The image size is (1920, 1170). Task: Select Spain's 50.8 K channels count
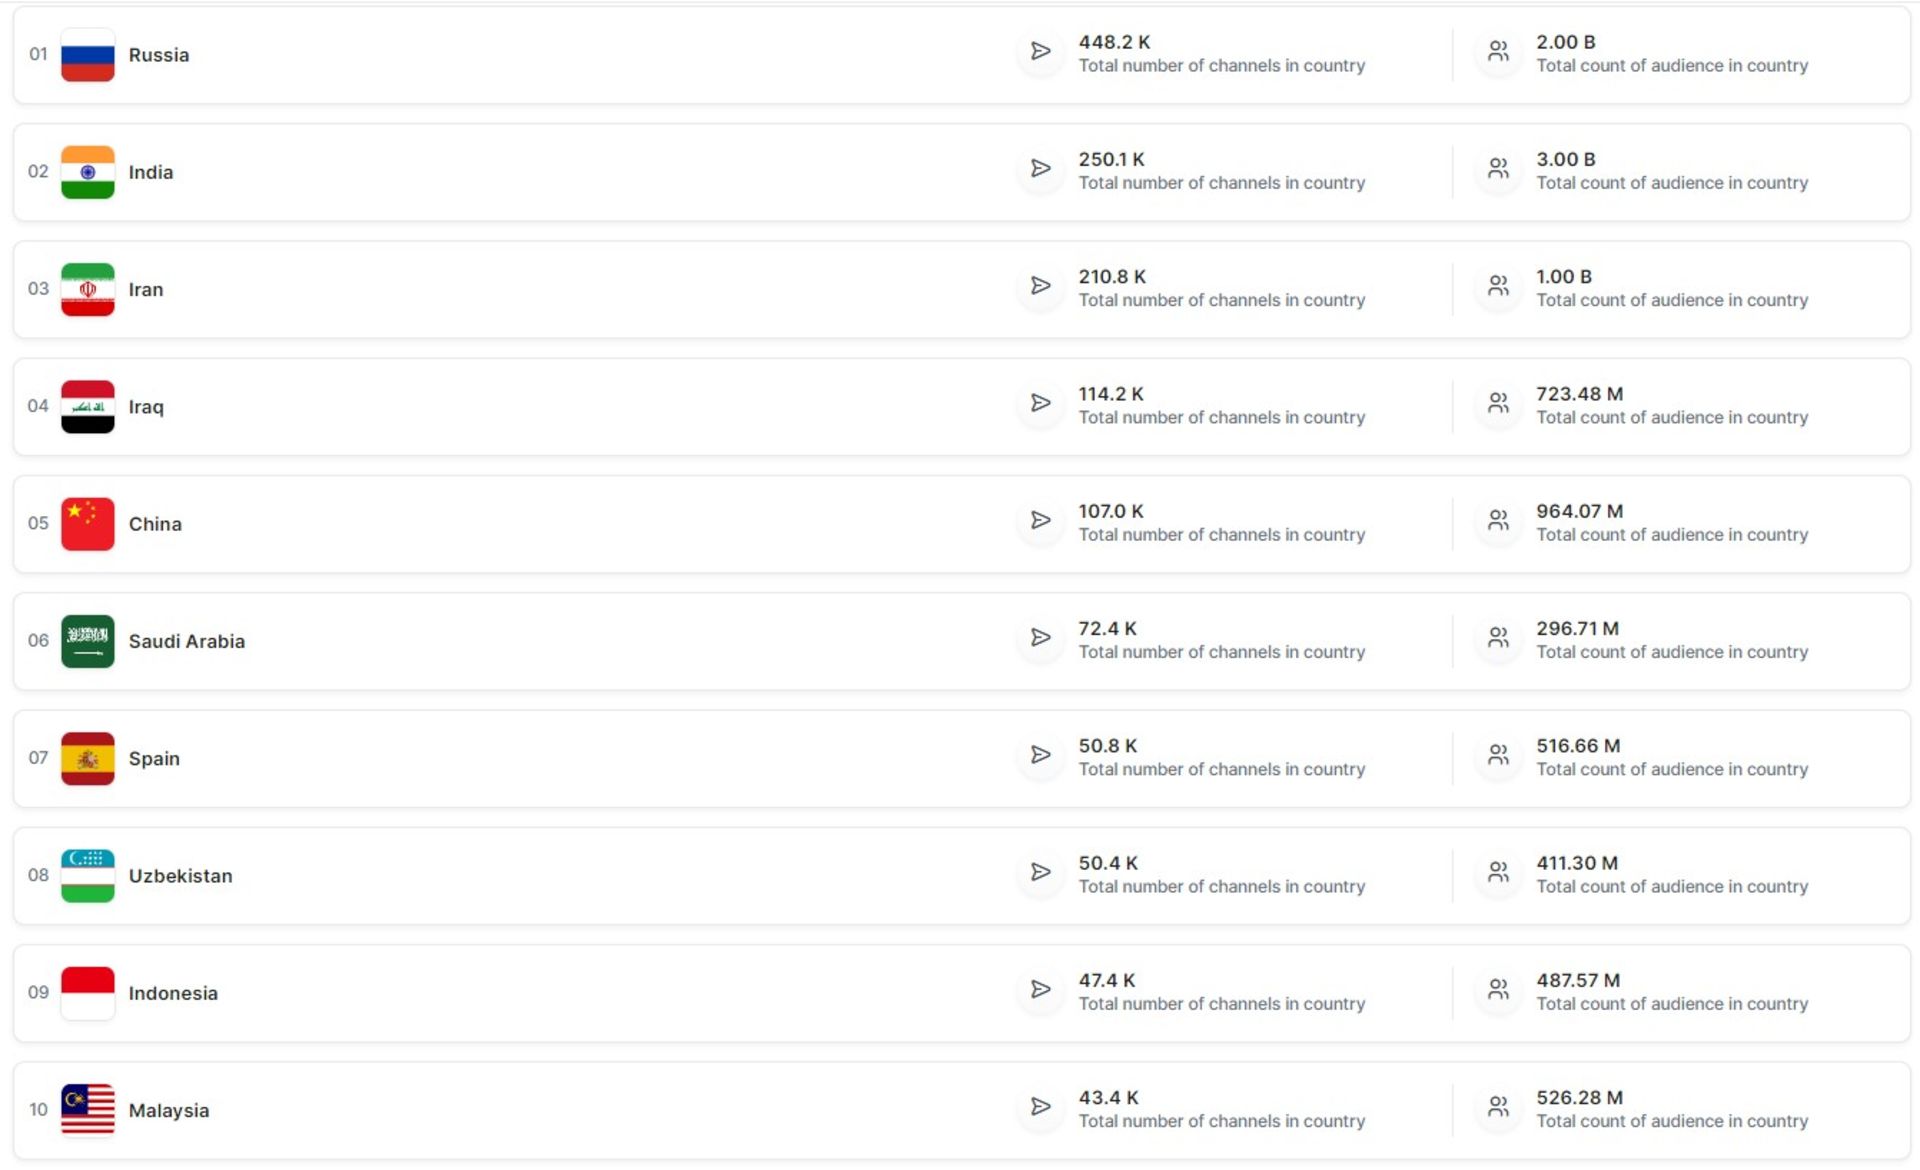[x=1107, y=746]
